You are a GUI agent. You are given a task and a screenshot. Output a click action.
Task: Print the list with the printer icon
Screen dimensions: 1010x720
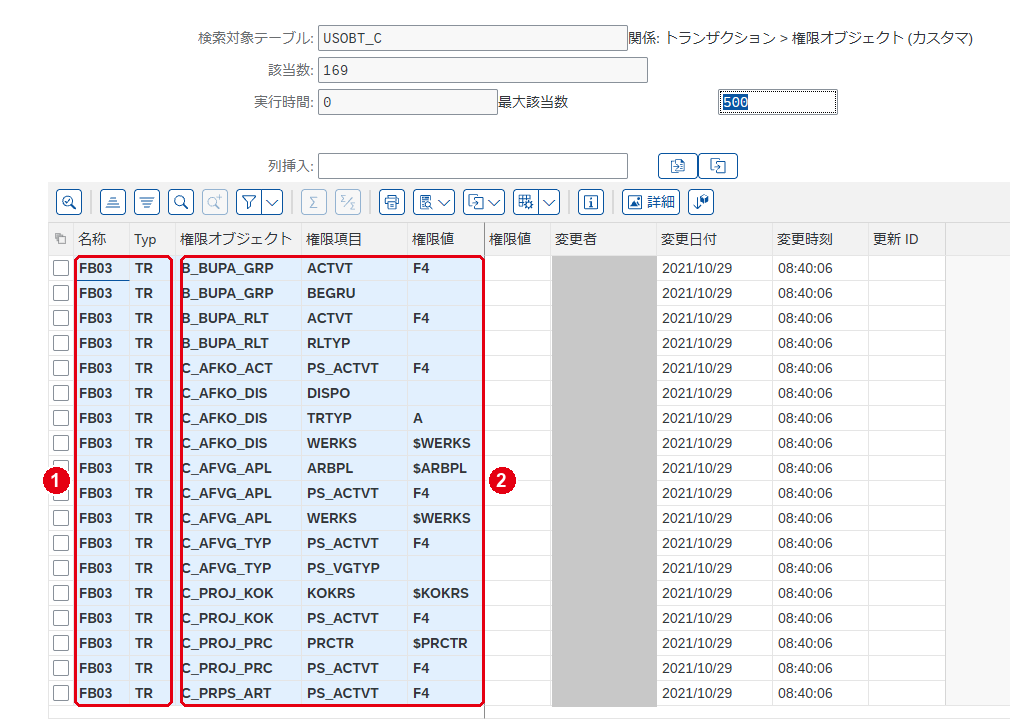392,202
